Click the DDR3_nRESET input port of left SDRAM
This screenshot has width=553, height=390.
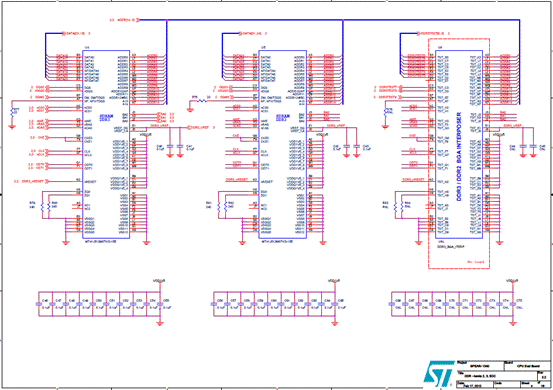(x=31, y=181)
